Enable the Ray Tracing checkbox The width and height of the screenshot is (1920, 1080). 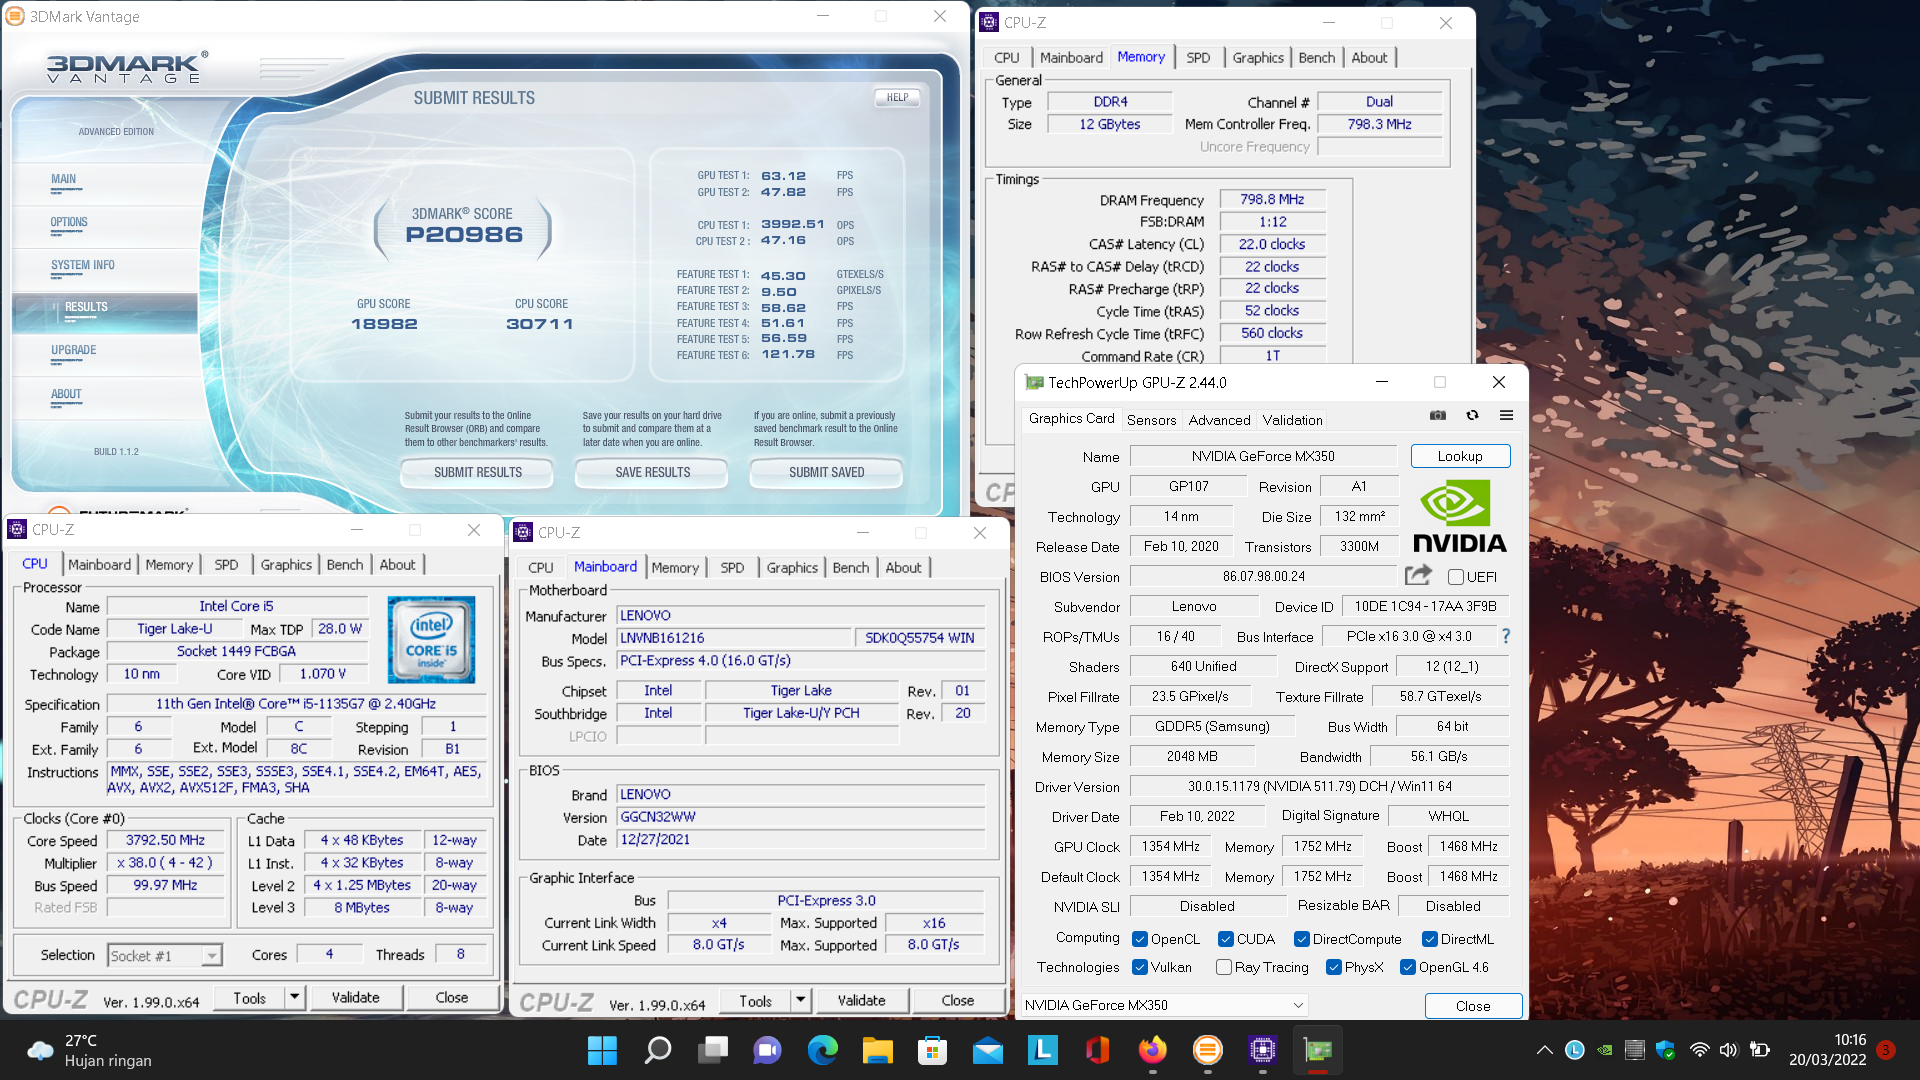pyautogui.click(x=1223, y=967)
